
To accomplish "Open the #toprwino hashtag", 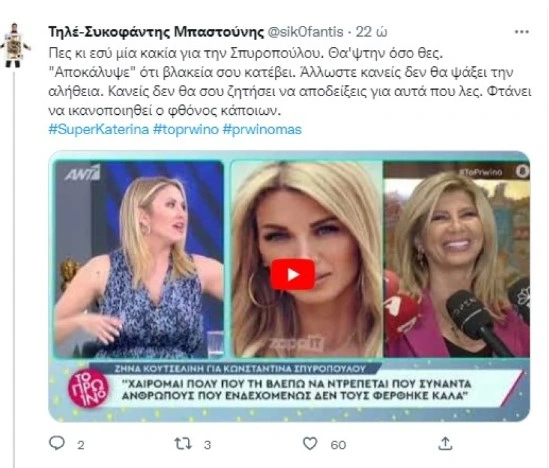I will pos(186,130).
